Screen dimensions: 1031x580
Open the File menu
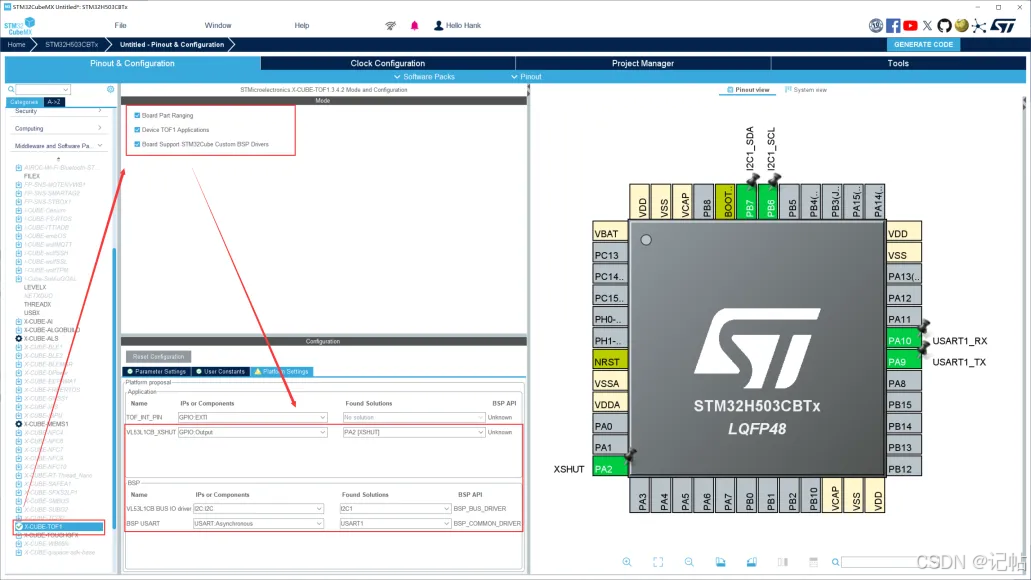coord(120,26)
